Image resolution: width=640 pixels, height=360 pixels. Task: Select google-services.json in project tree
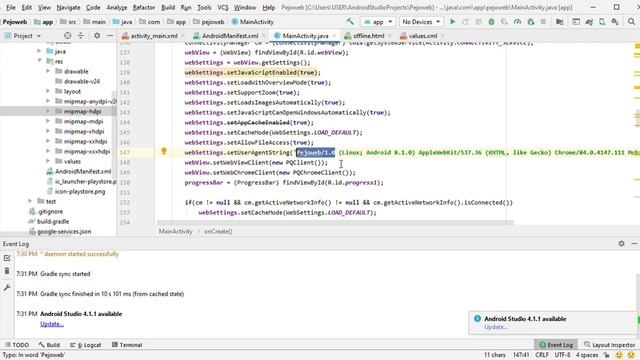pos(64,231)
